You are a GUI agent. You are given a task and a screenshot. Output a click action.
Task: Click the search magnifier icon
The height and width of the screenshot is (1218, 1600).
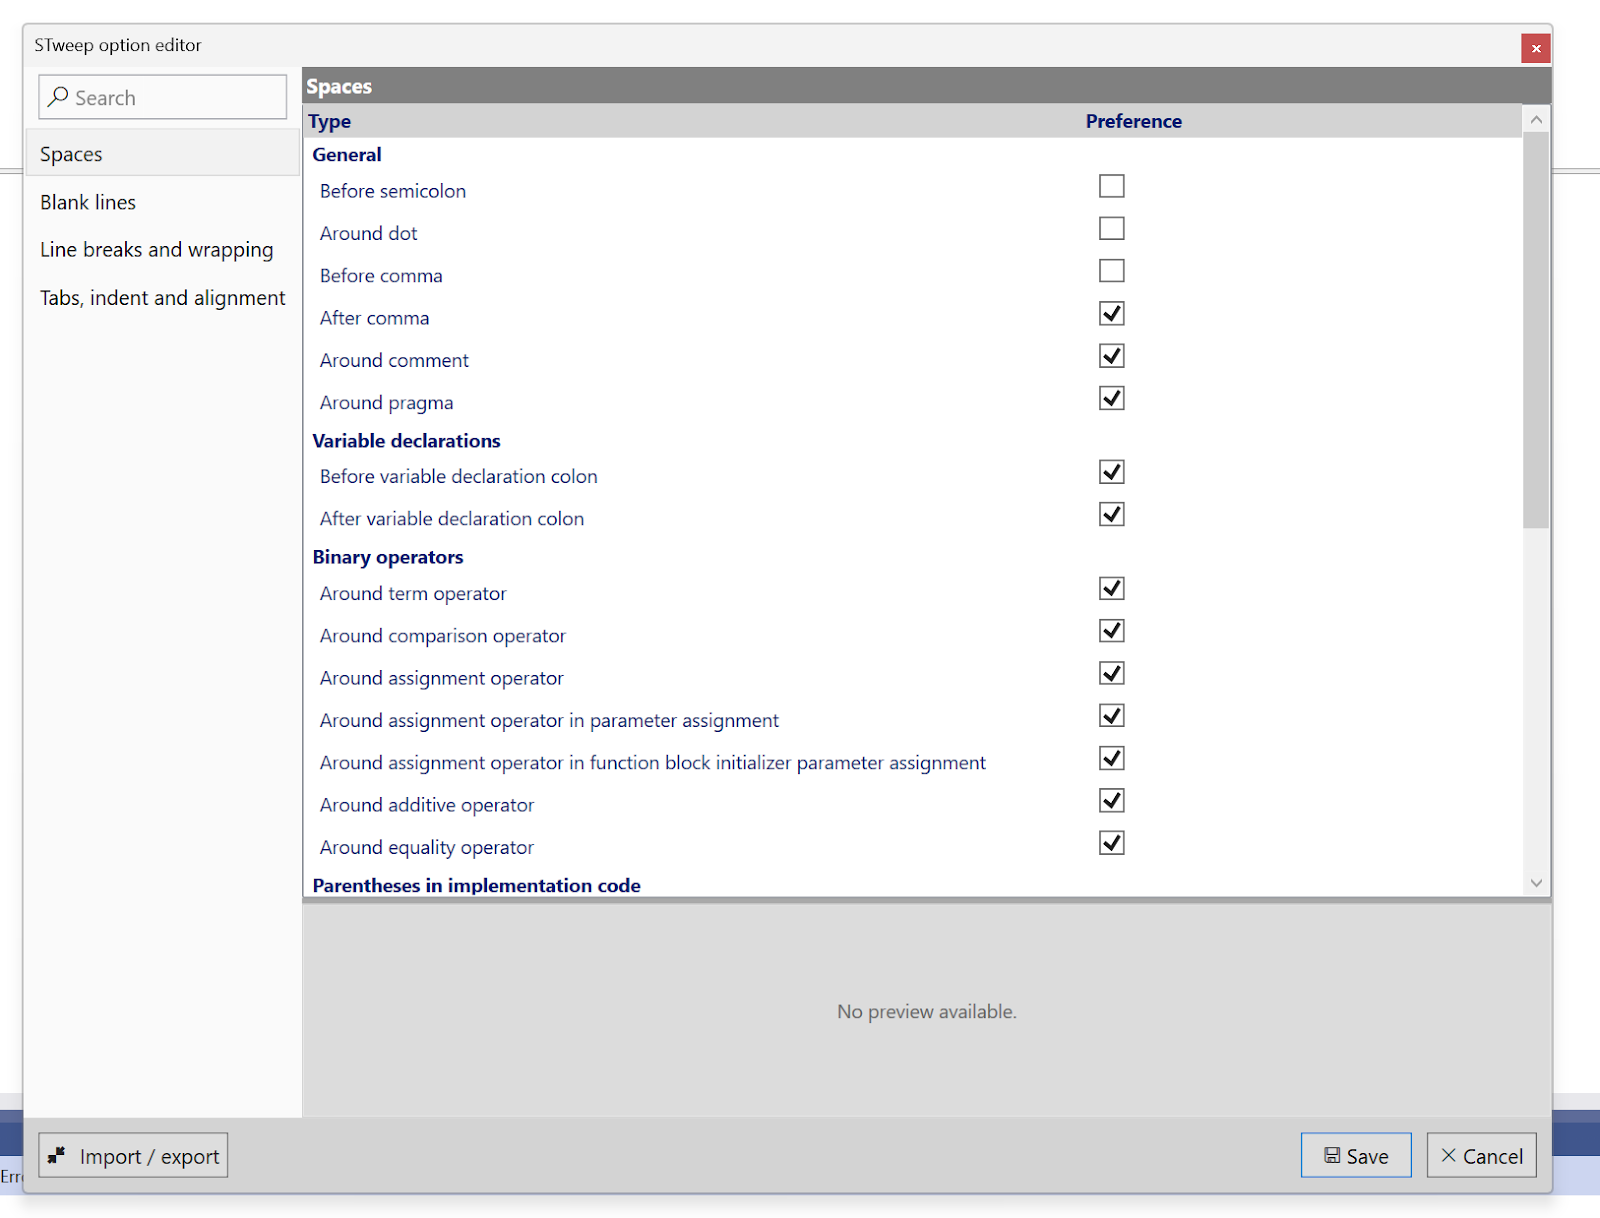point(58,97)
